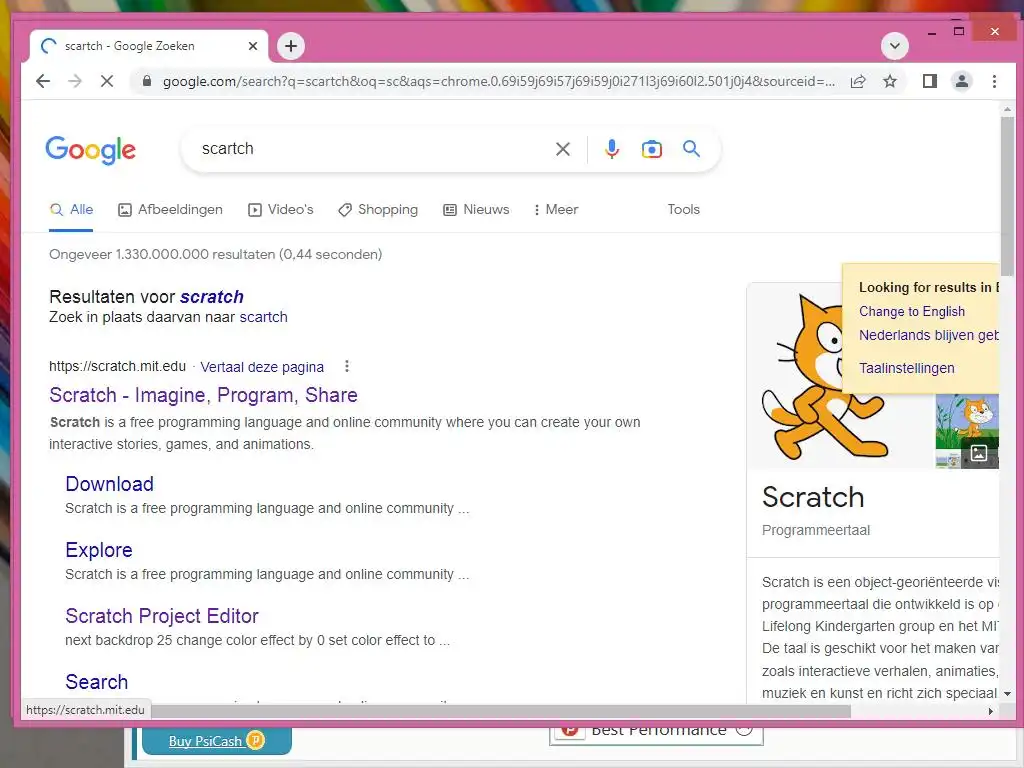Open Scratch Project Editor sitelink
The height and width of the screenshot is (768, 1024).
(161, 616)
